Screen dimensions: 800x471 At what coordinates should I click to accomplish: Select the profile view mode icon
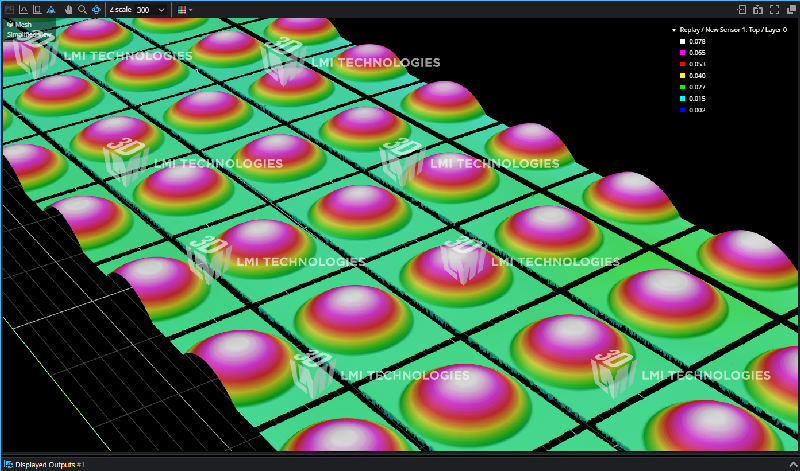point(23,10)
